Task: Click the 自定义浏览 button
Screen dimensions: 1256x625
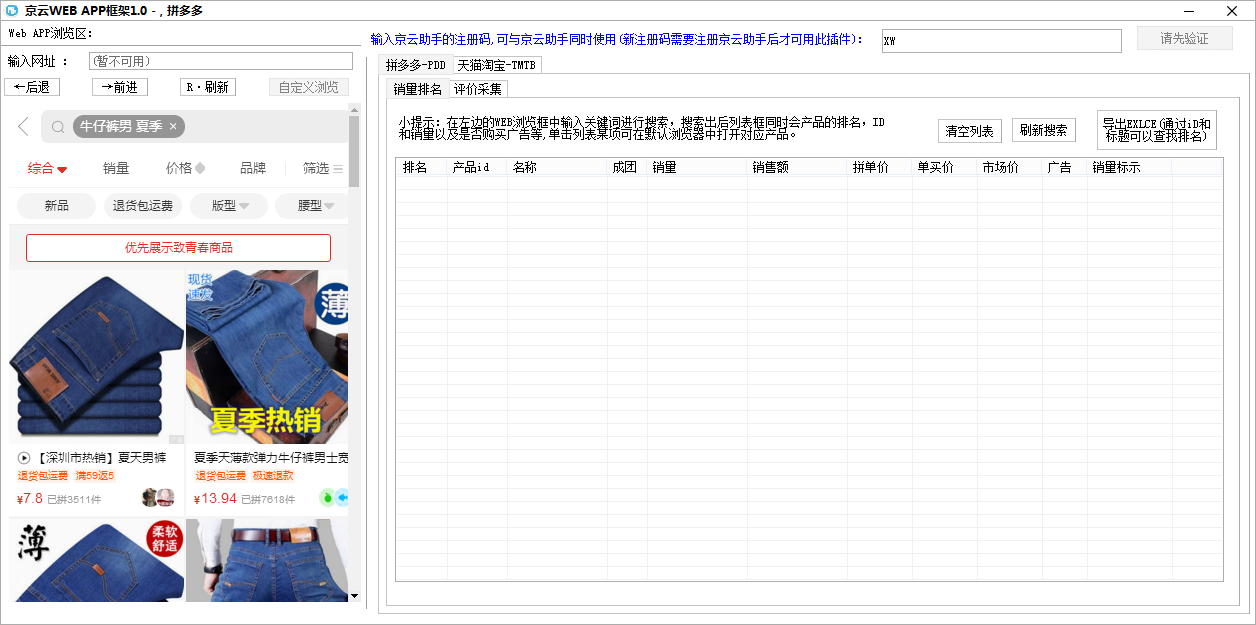Action: [x=309, y=87]
